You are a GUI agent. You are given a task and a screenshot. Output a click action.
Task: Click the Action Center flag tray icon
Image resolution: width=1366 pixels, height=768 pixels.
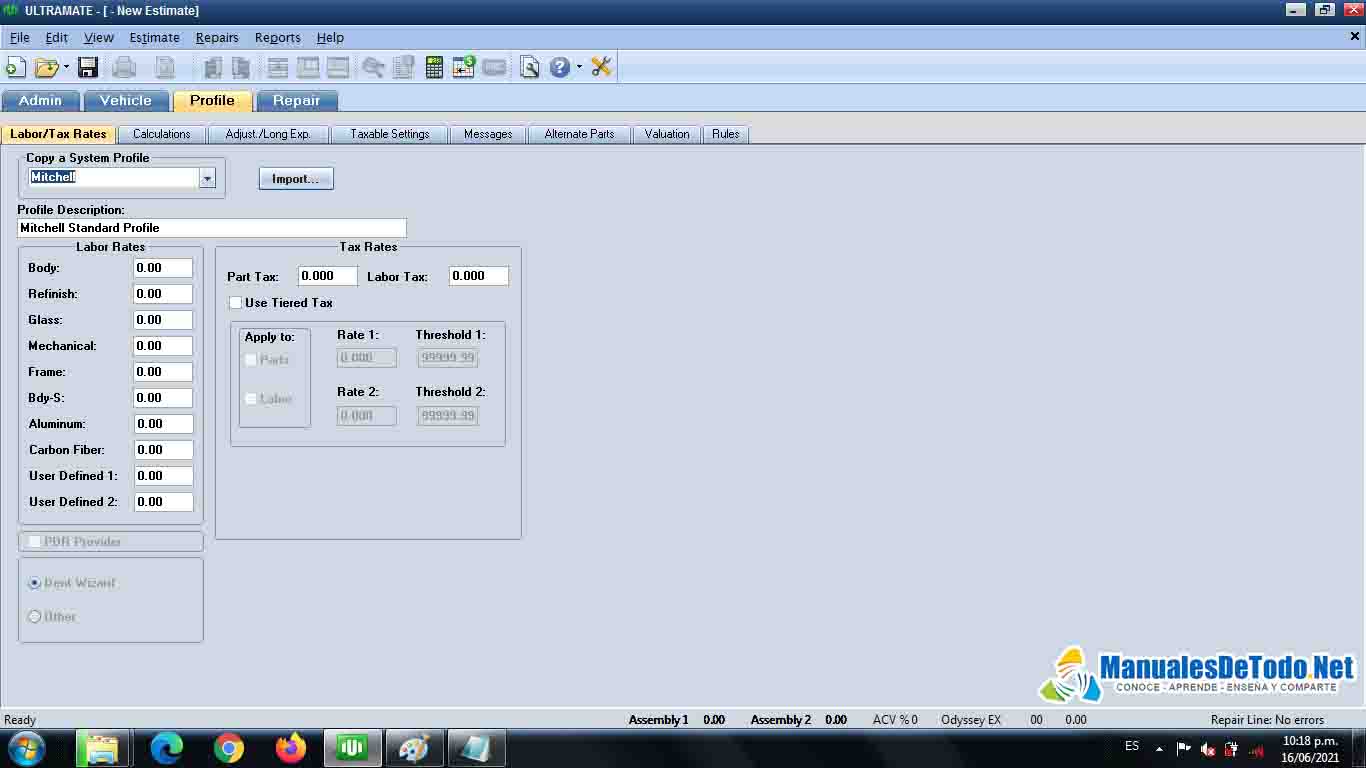coord(1184,748)
